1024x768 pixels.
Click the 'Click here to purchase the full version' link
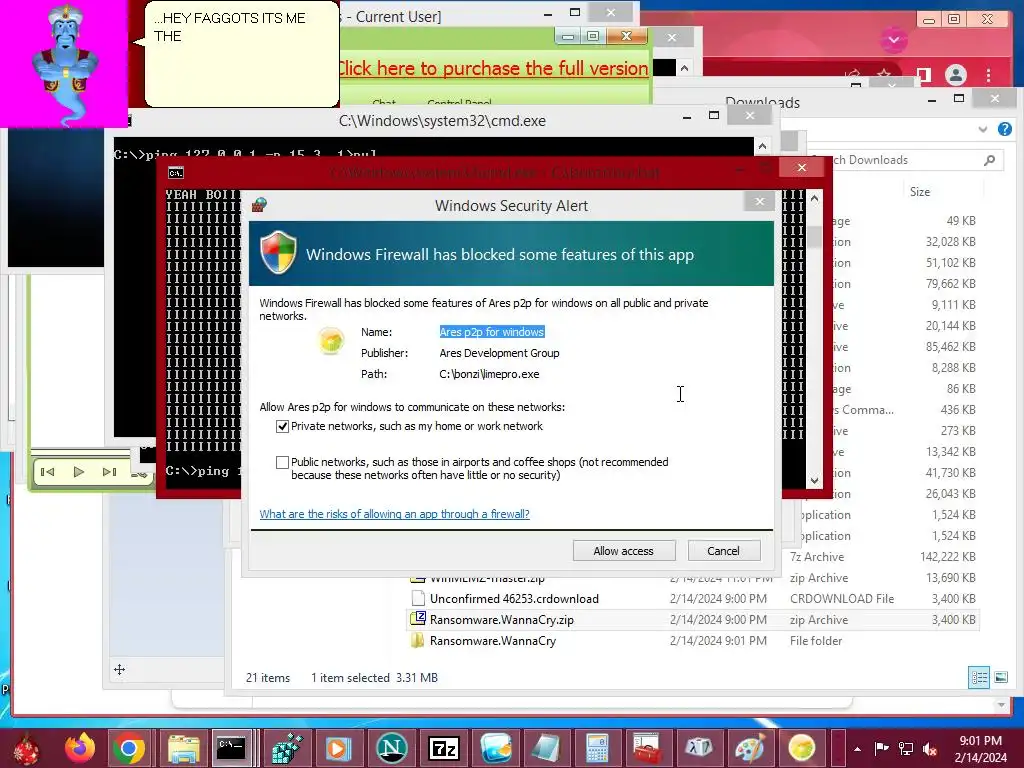click(x=493, y=68)
